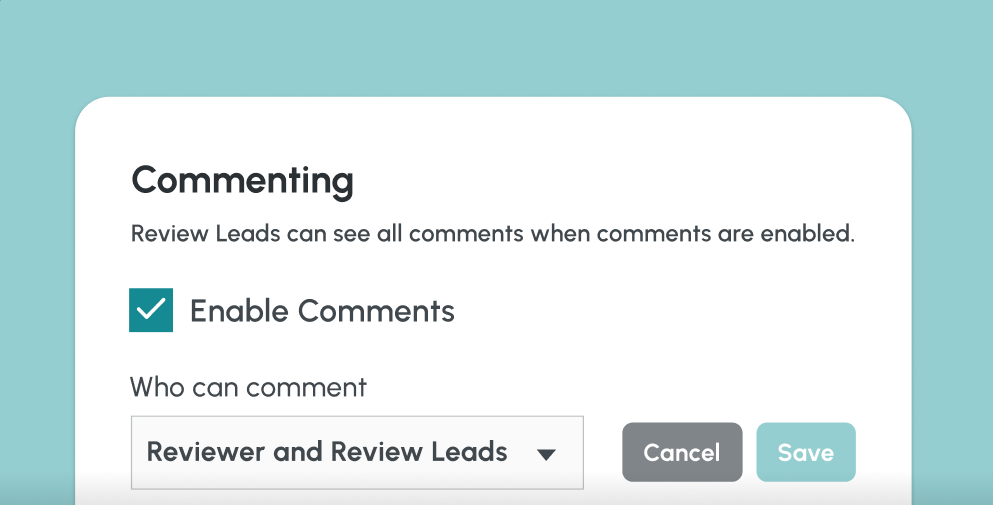Image resolution: width=993 pixels, height=505 pixels.
Task: Click the Commenting heading
Action: [x=242, y=181]
